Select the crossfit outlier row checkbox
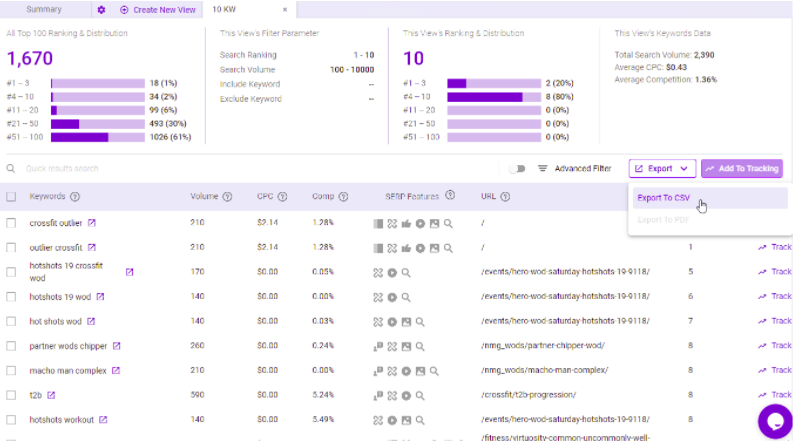 click(x=11, y=223)
